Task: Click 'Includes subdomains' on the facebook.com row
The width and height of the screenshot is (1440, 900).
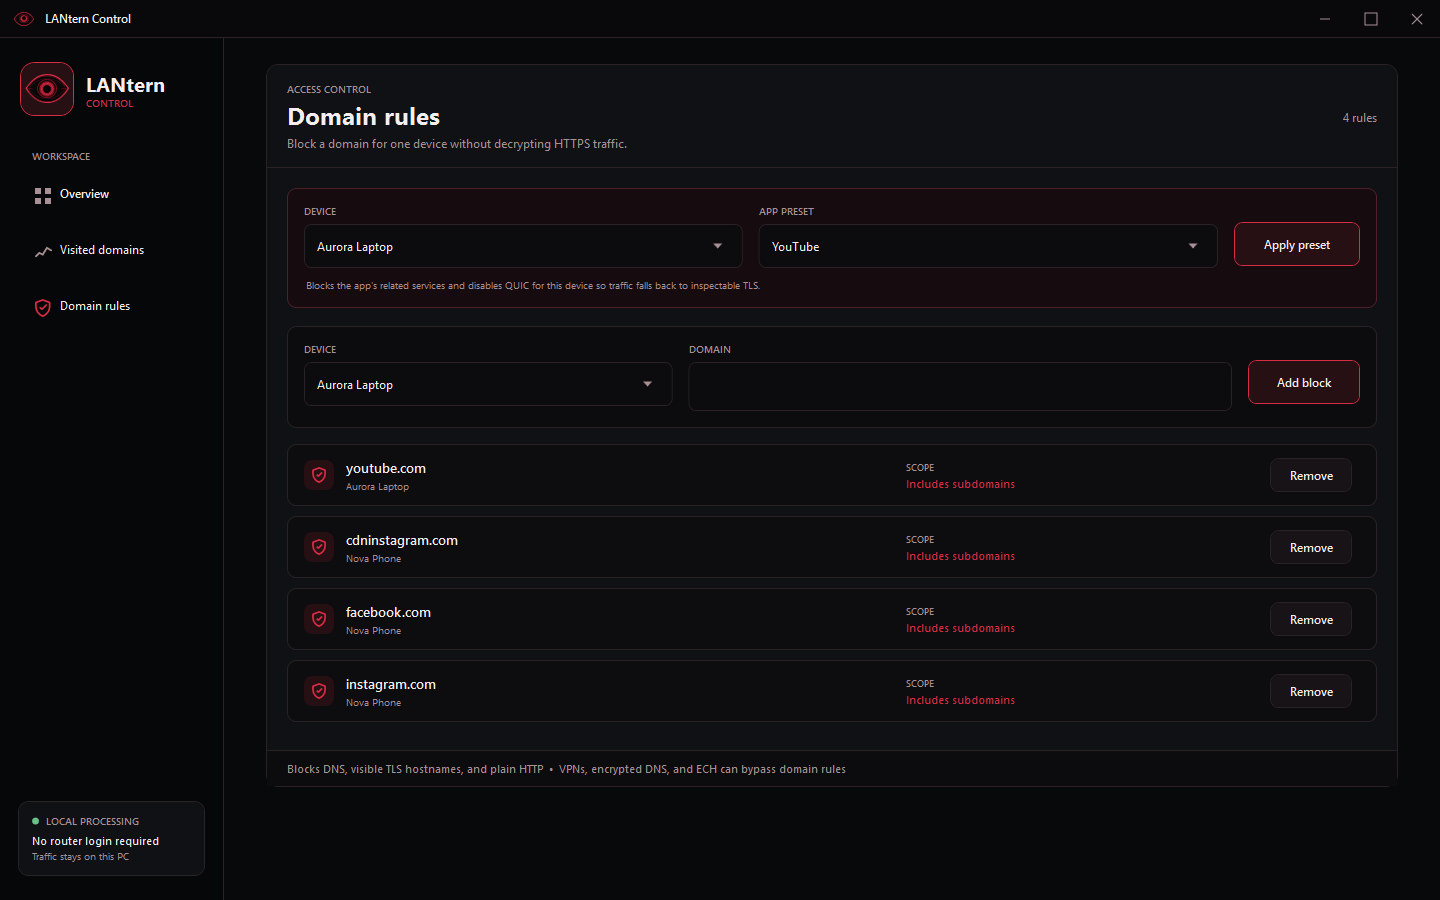Action: 960,628
